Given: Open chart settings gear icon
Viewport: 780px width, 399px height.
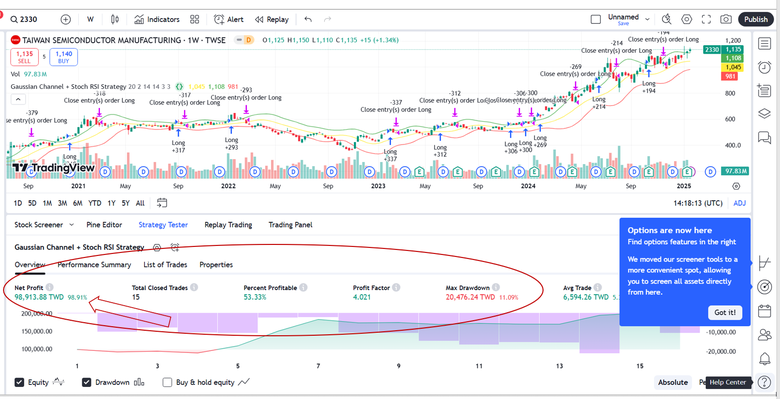Looking at the screenshot, I should tap(686, 19).
